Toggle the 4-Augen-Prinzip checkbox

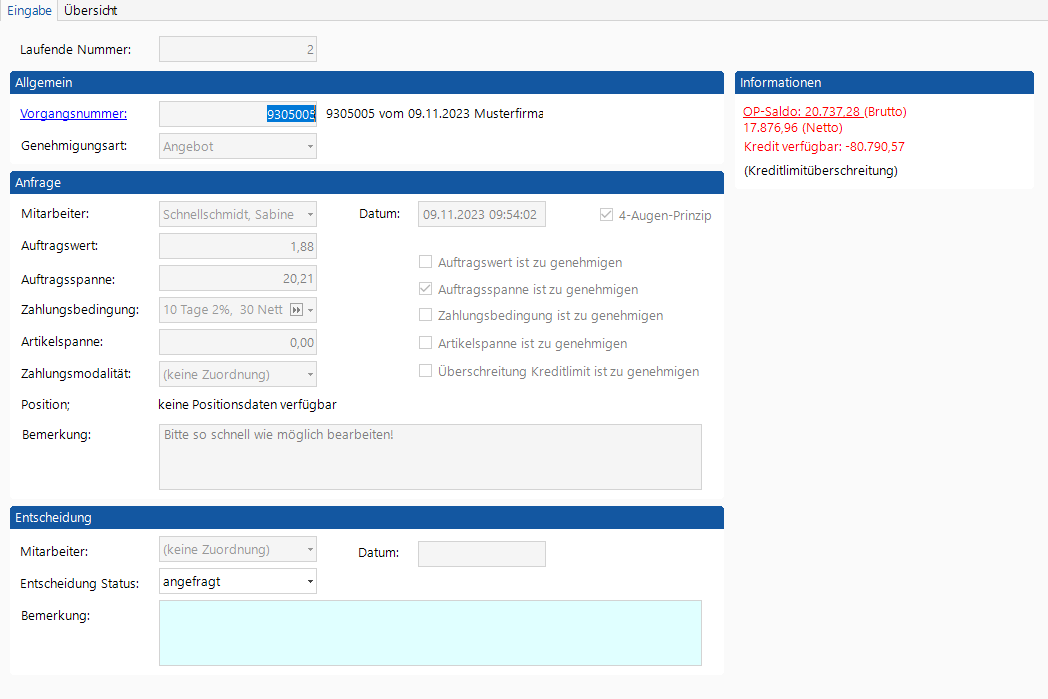(606, 215)
